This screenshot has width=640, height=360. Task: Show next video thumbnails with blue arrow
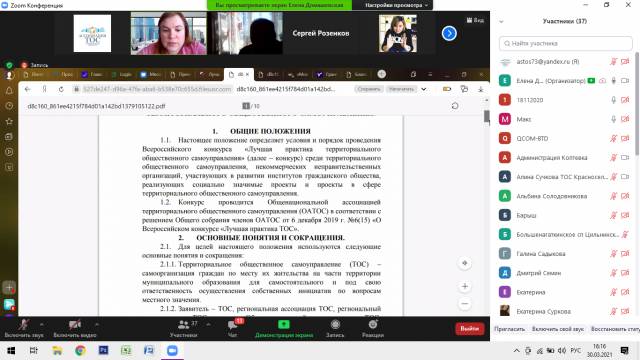449,33
